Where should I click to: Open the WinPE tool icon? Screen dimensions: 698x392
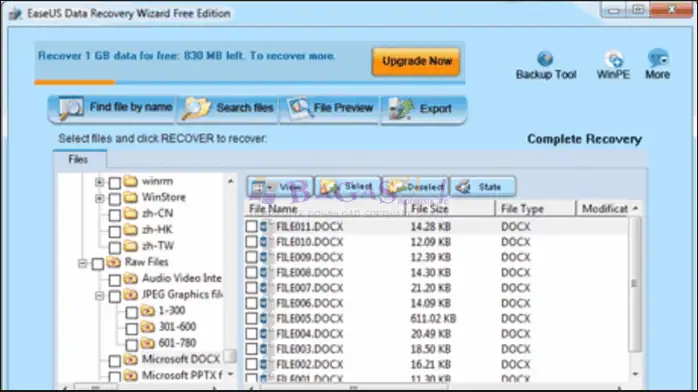613,59
